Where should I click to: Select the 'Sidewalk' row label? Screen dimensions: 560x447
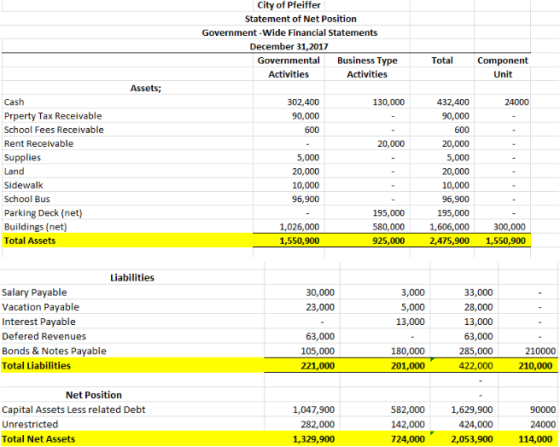click(24, 185)
